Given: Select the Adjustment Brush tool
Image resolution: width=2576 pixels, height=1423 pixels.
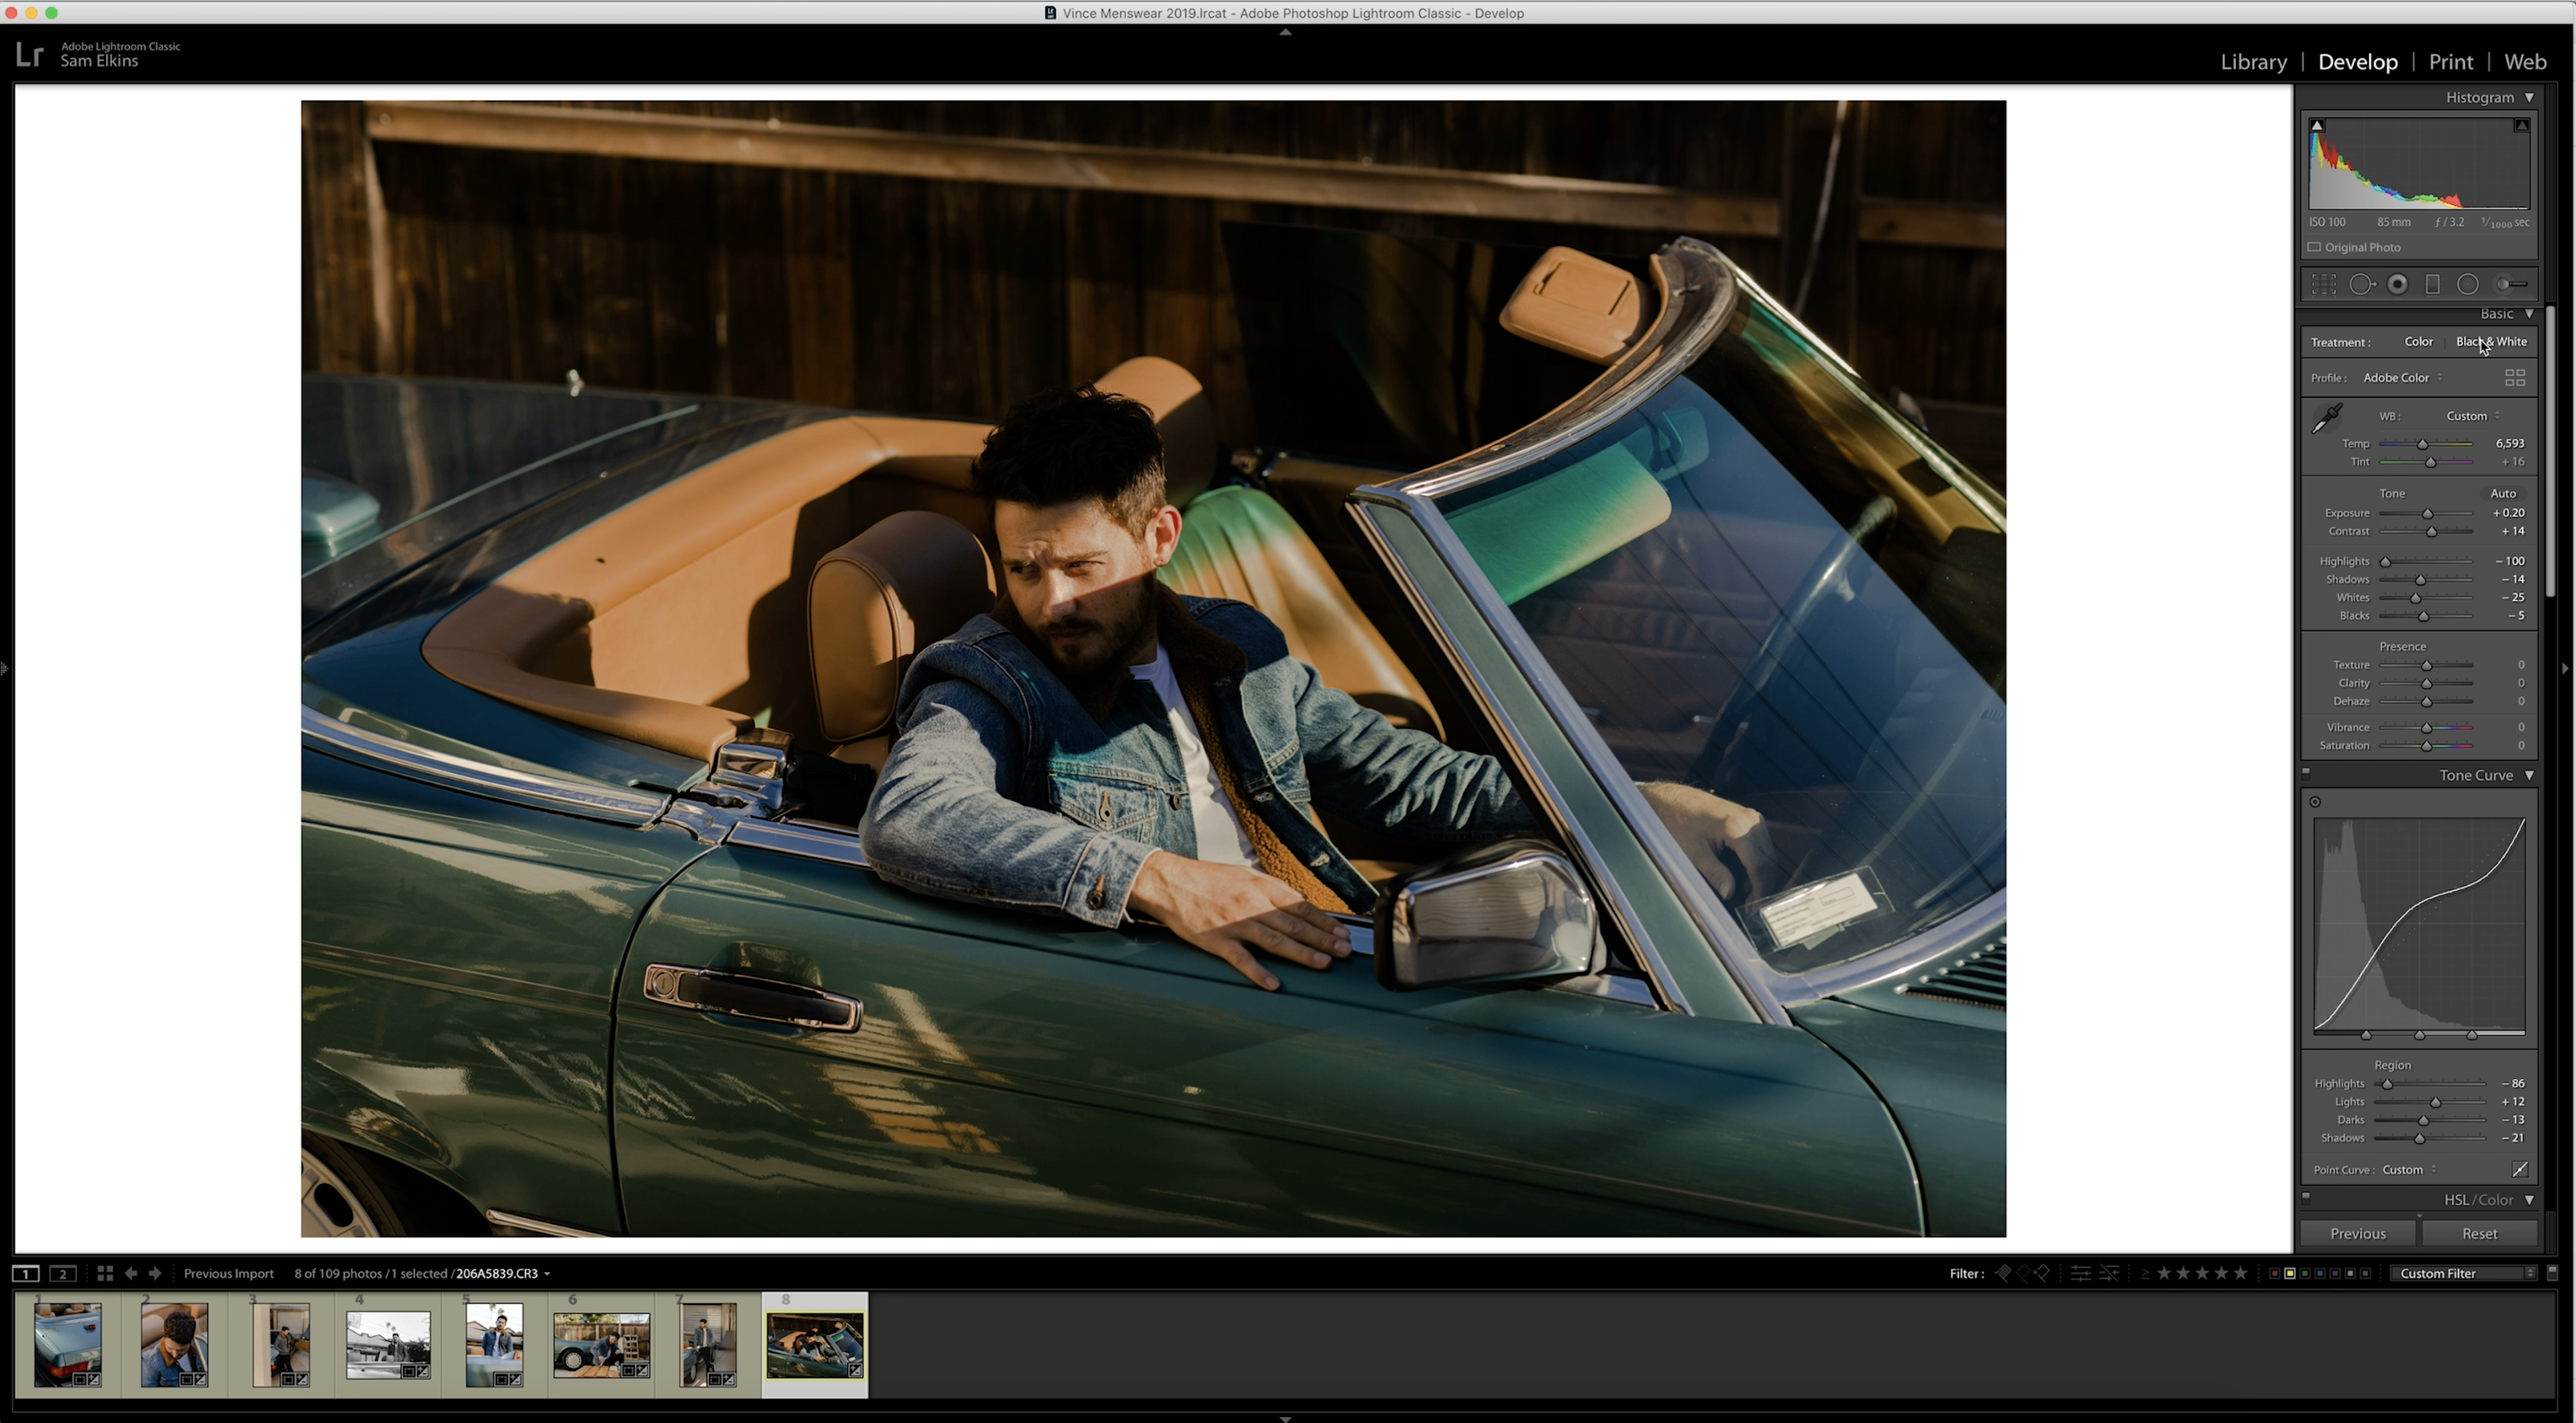Looking at the screenshot, I should coord(2511,285).
